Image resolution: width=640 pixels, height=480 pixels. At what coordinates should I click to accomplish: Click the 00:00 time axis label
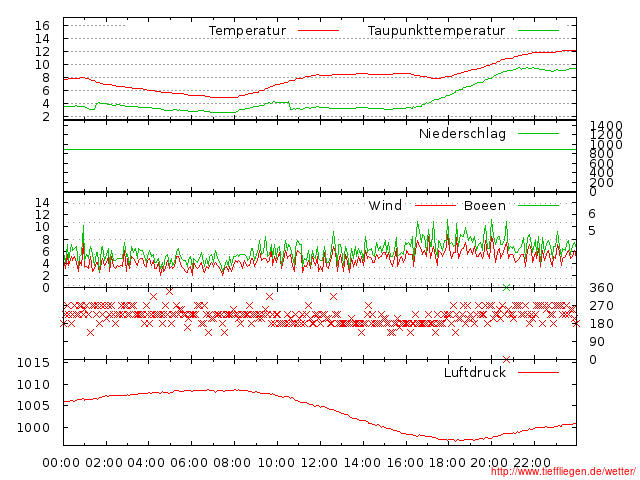(x=61, y=463)
